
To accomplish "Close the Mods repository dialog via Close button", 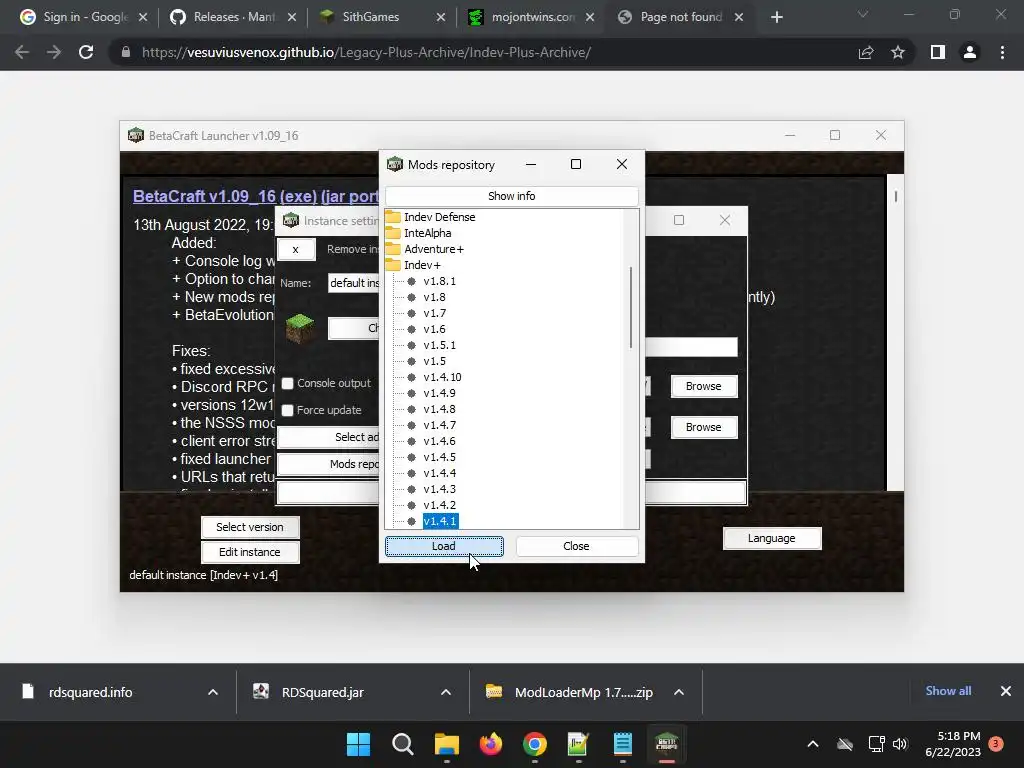I will (576, 546).
